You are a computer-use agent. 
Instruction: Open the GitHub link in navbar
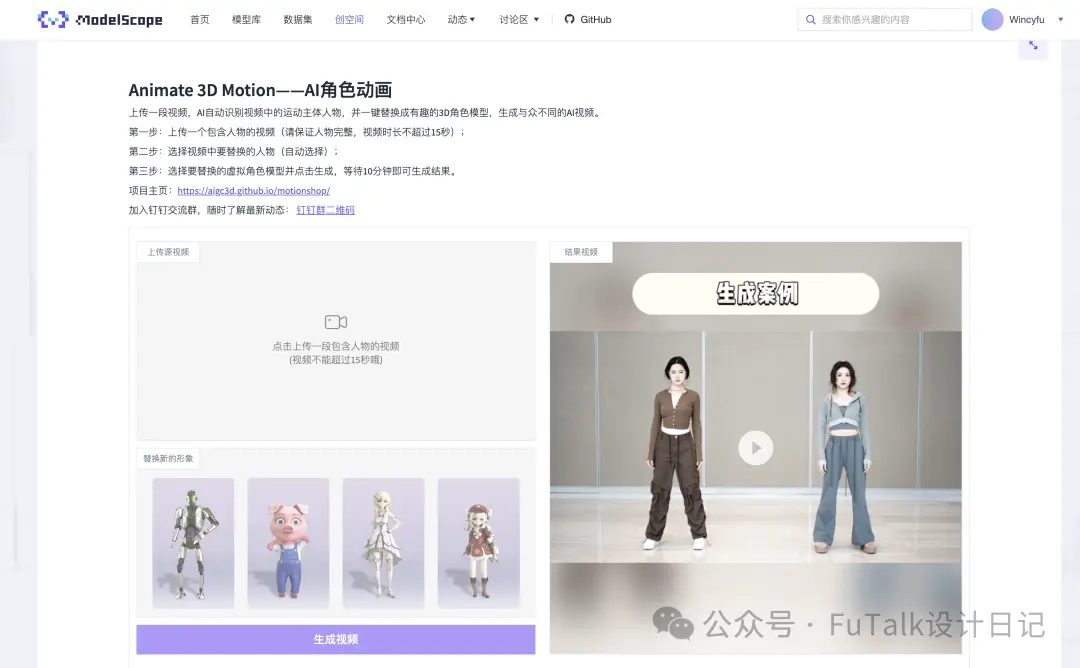pos(588,19)
